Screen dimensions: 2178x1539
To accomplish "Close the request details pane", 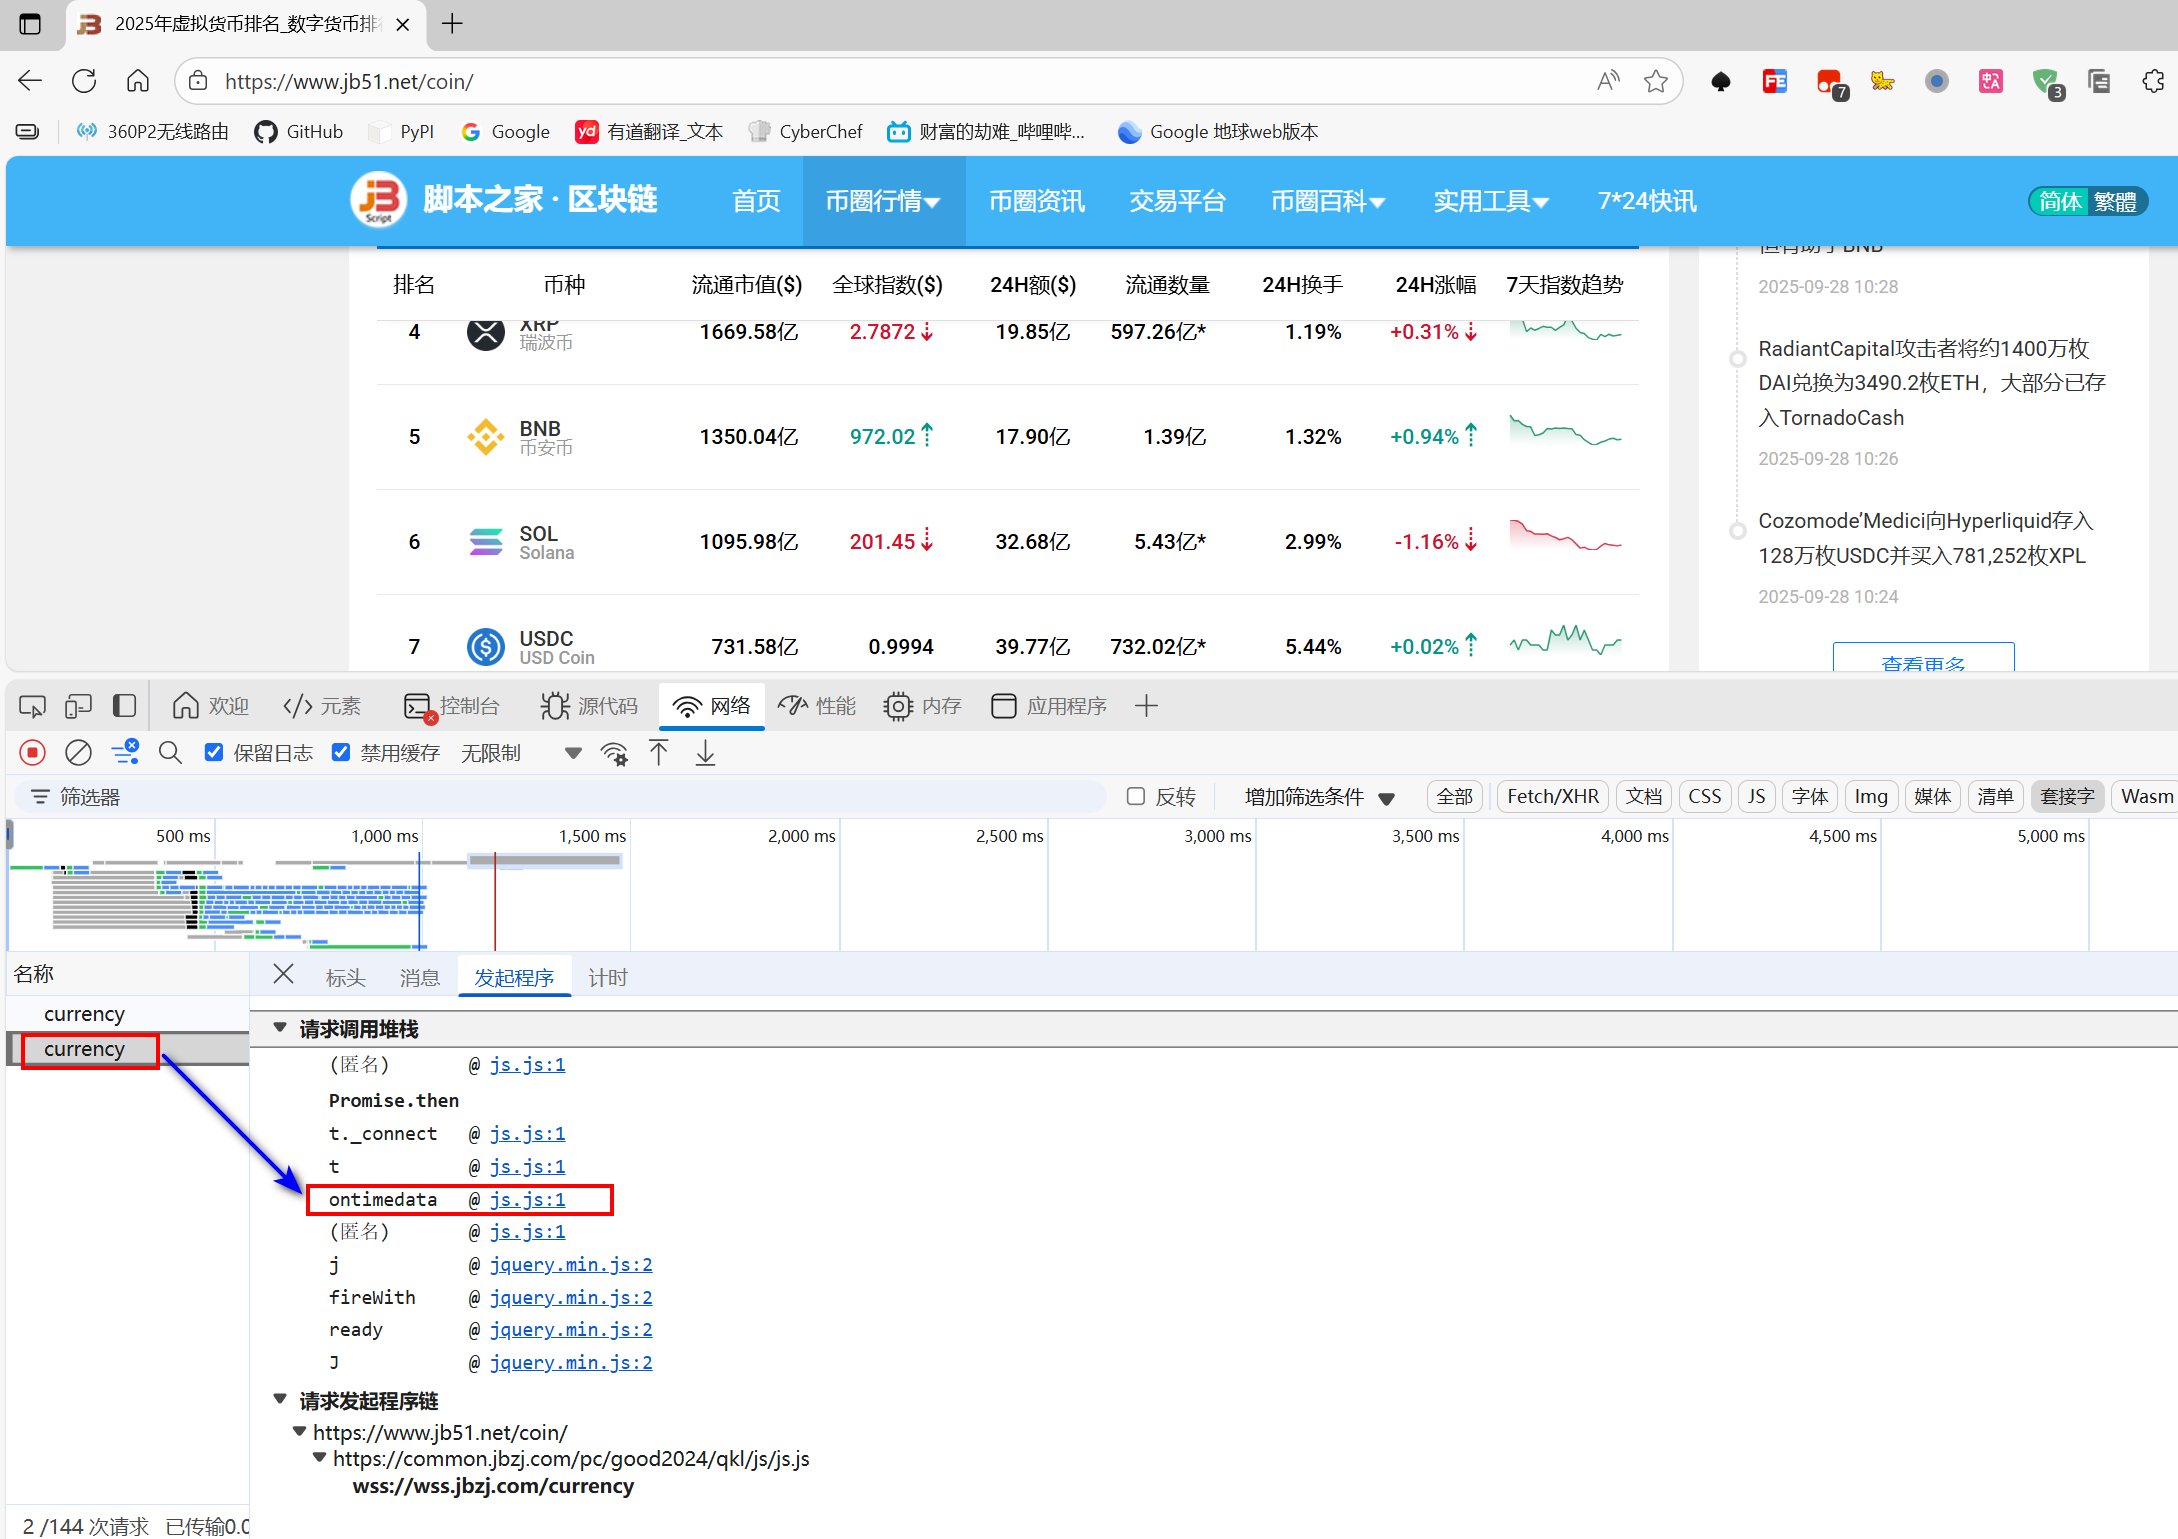I will 284,975.
